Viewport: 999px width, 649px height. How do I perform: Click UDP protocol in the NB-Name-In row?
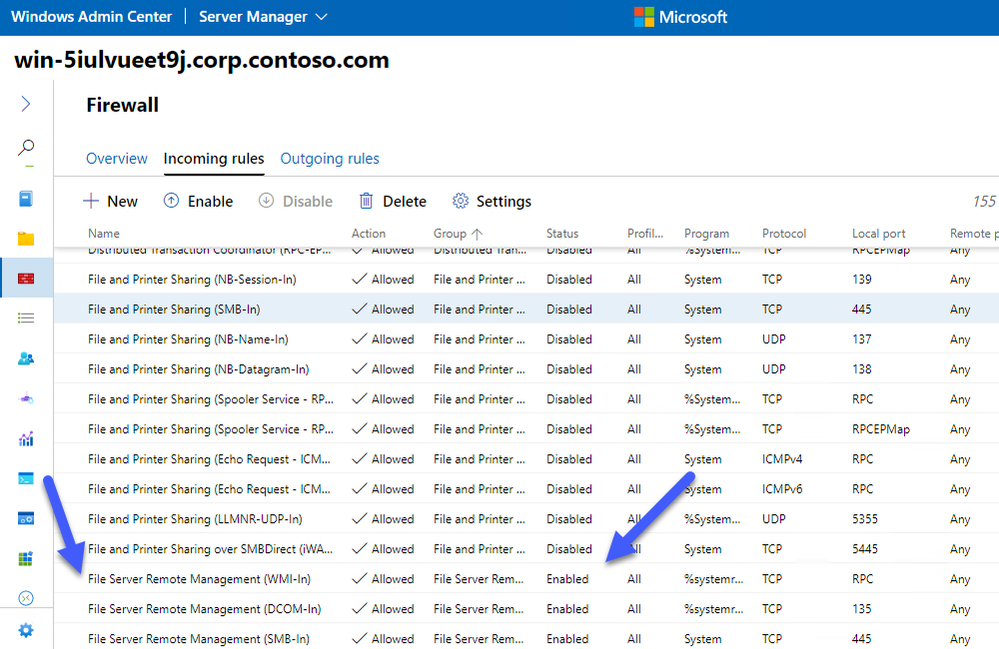pyautogui.click(x=773, y=339)
